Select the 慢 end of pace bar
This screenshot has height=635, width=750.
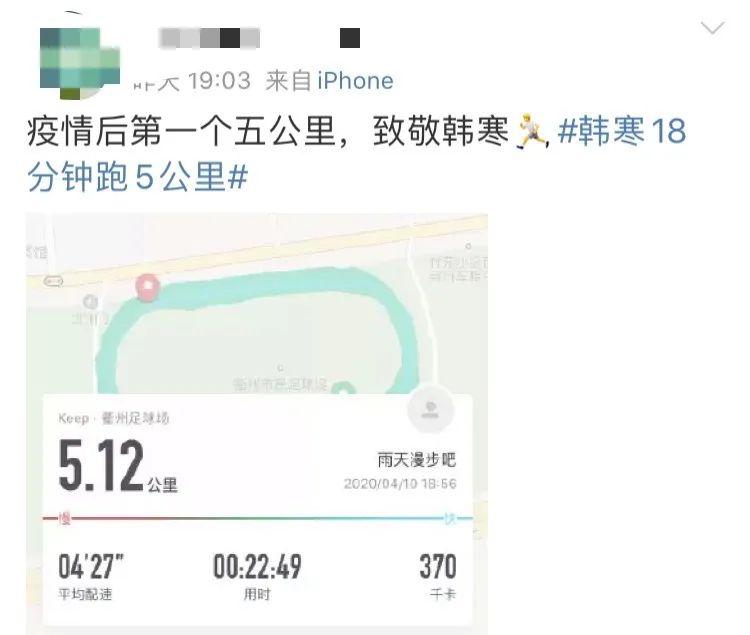64,518
